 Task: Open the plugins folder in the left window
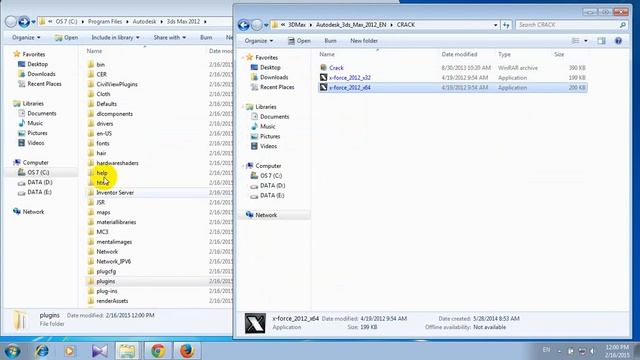(x=106, y=281)
